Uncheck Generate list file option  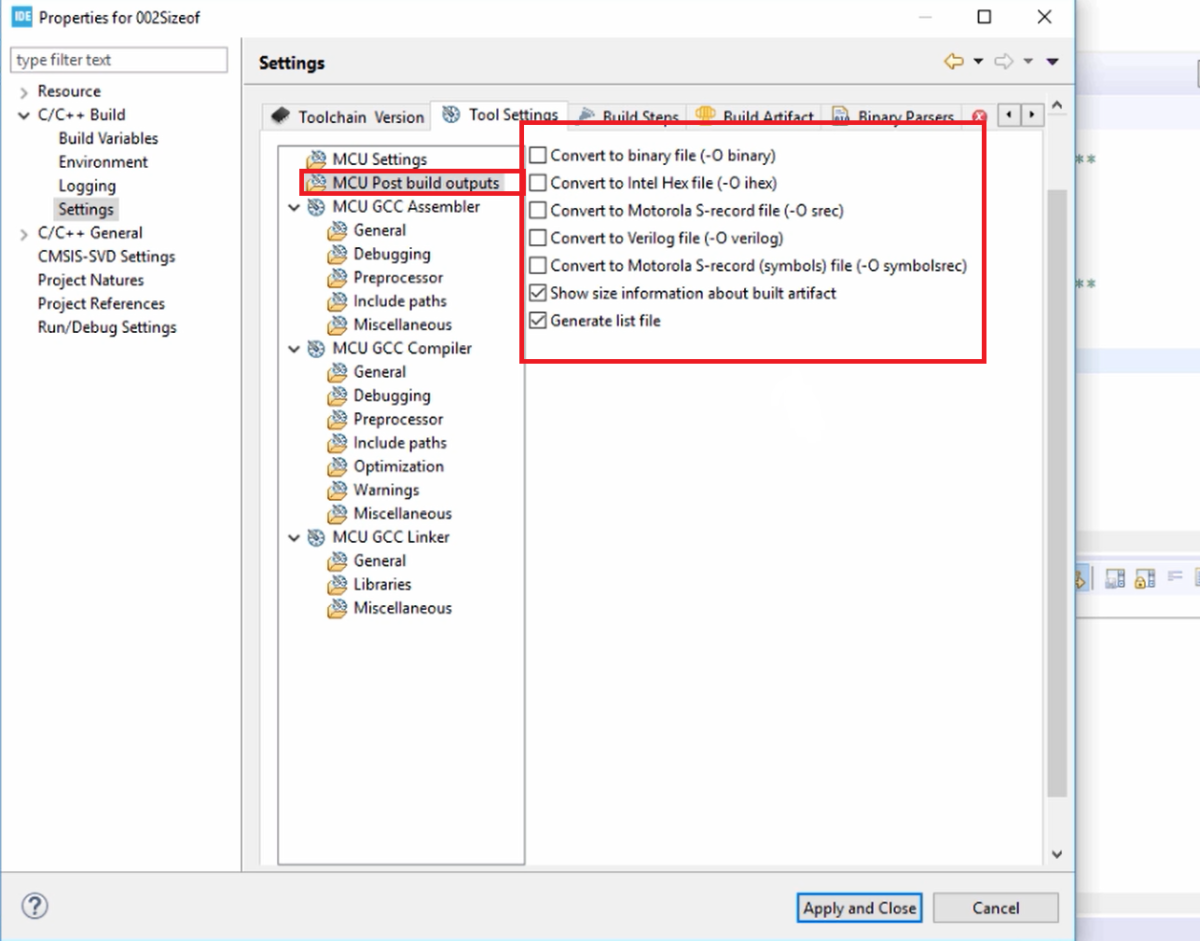click(538, 321)
